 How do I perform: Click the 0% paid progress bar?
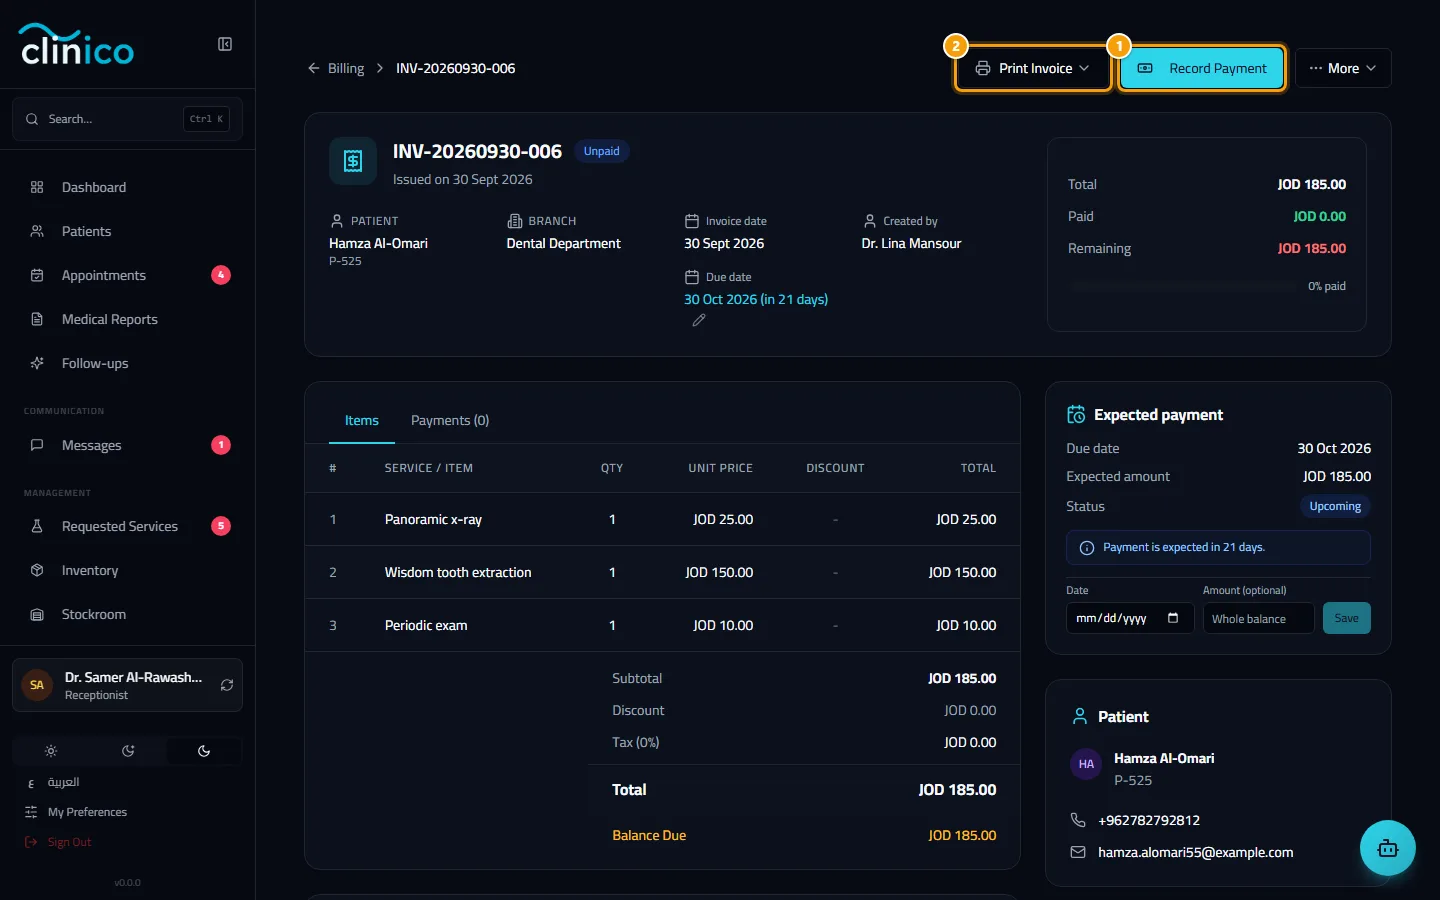pyautogui.click(x=1183, y=286)
